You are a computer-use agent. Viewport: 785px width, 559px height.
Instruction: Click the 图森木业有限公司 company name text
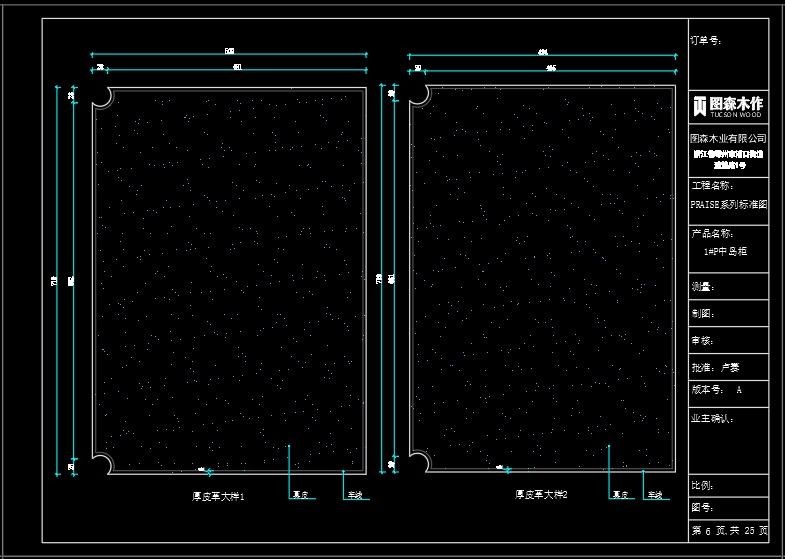coord(728,138)
